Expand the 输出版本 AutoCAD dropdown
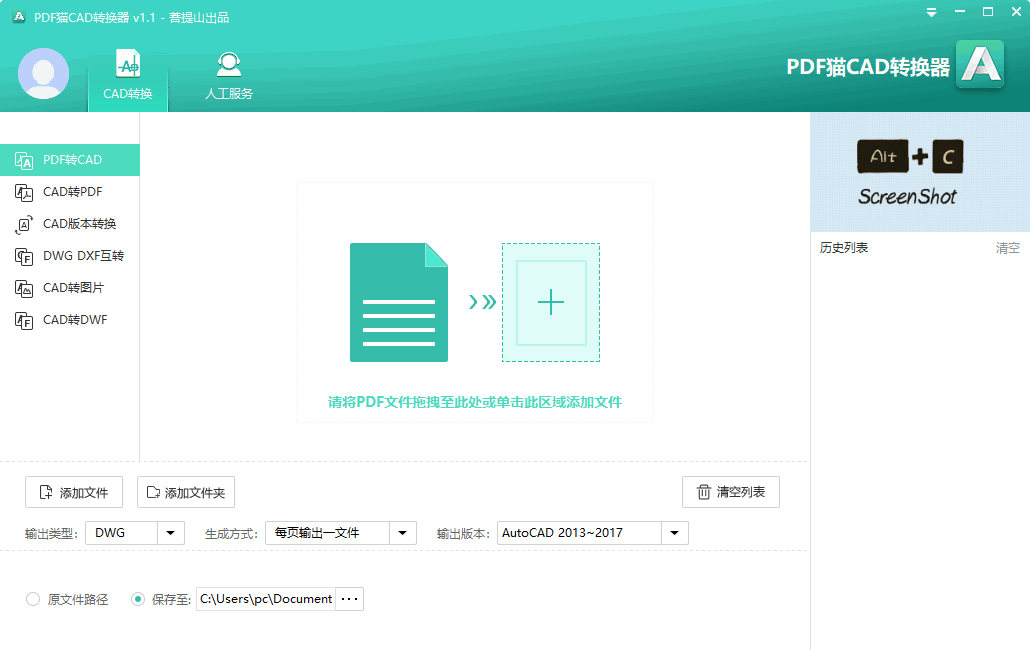This screenshot has width=1030, height=650. pyautogui.click(x=675, y=533)
